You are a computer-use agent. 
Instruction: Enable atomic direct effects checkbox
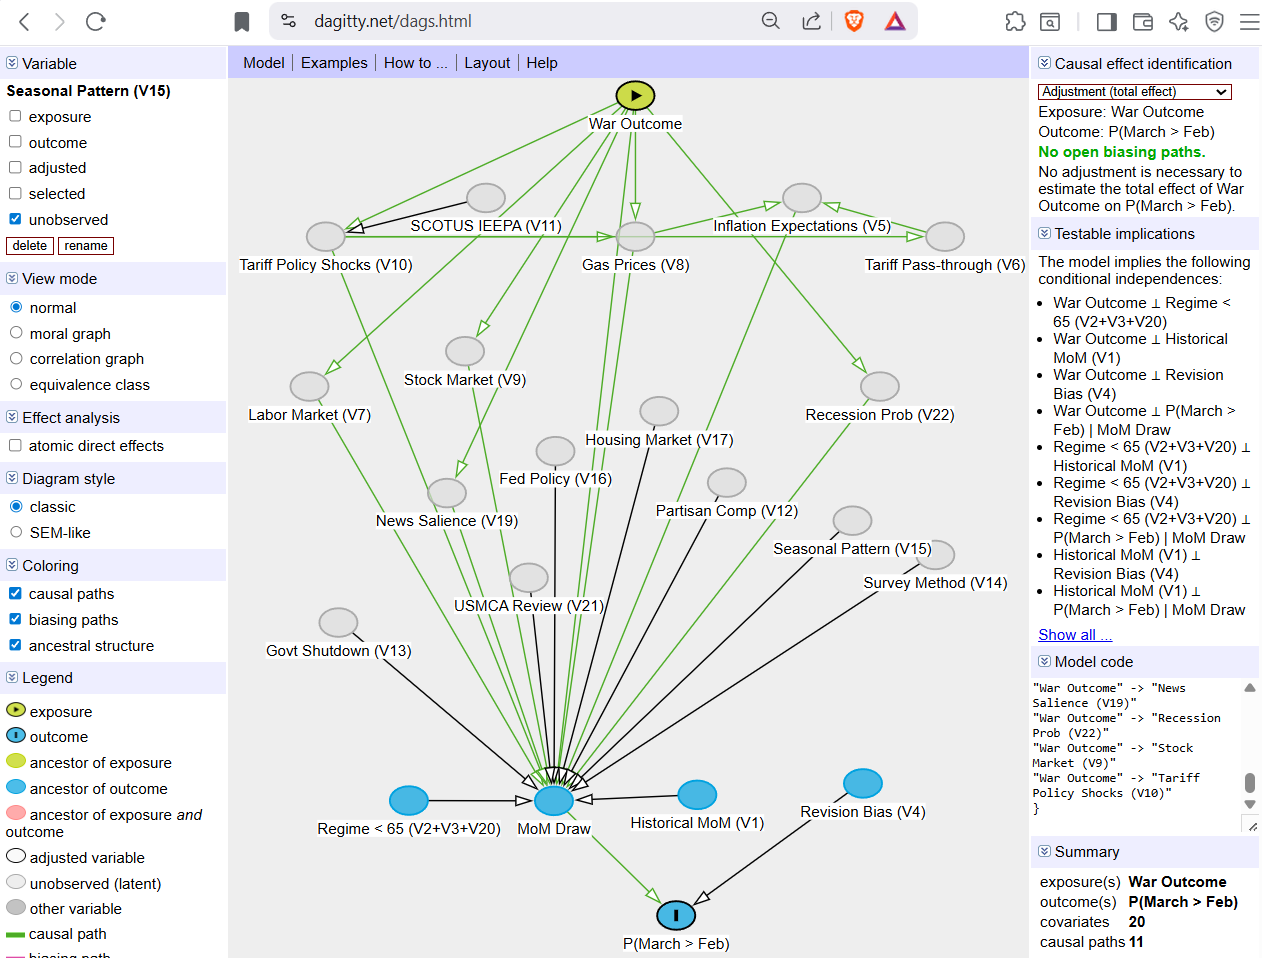(15, 446)
